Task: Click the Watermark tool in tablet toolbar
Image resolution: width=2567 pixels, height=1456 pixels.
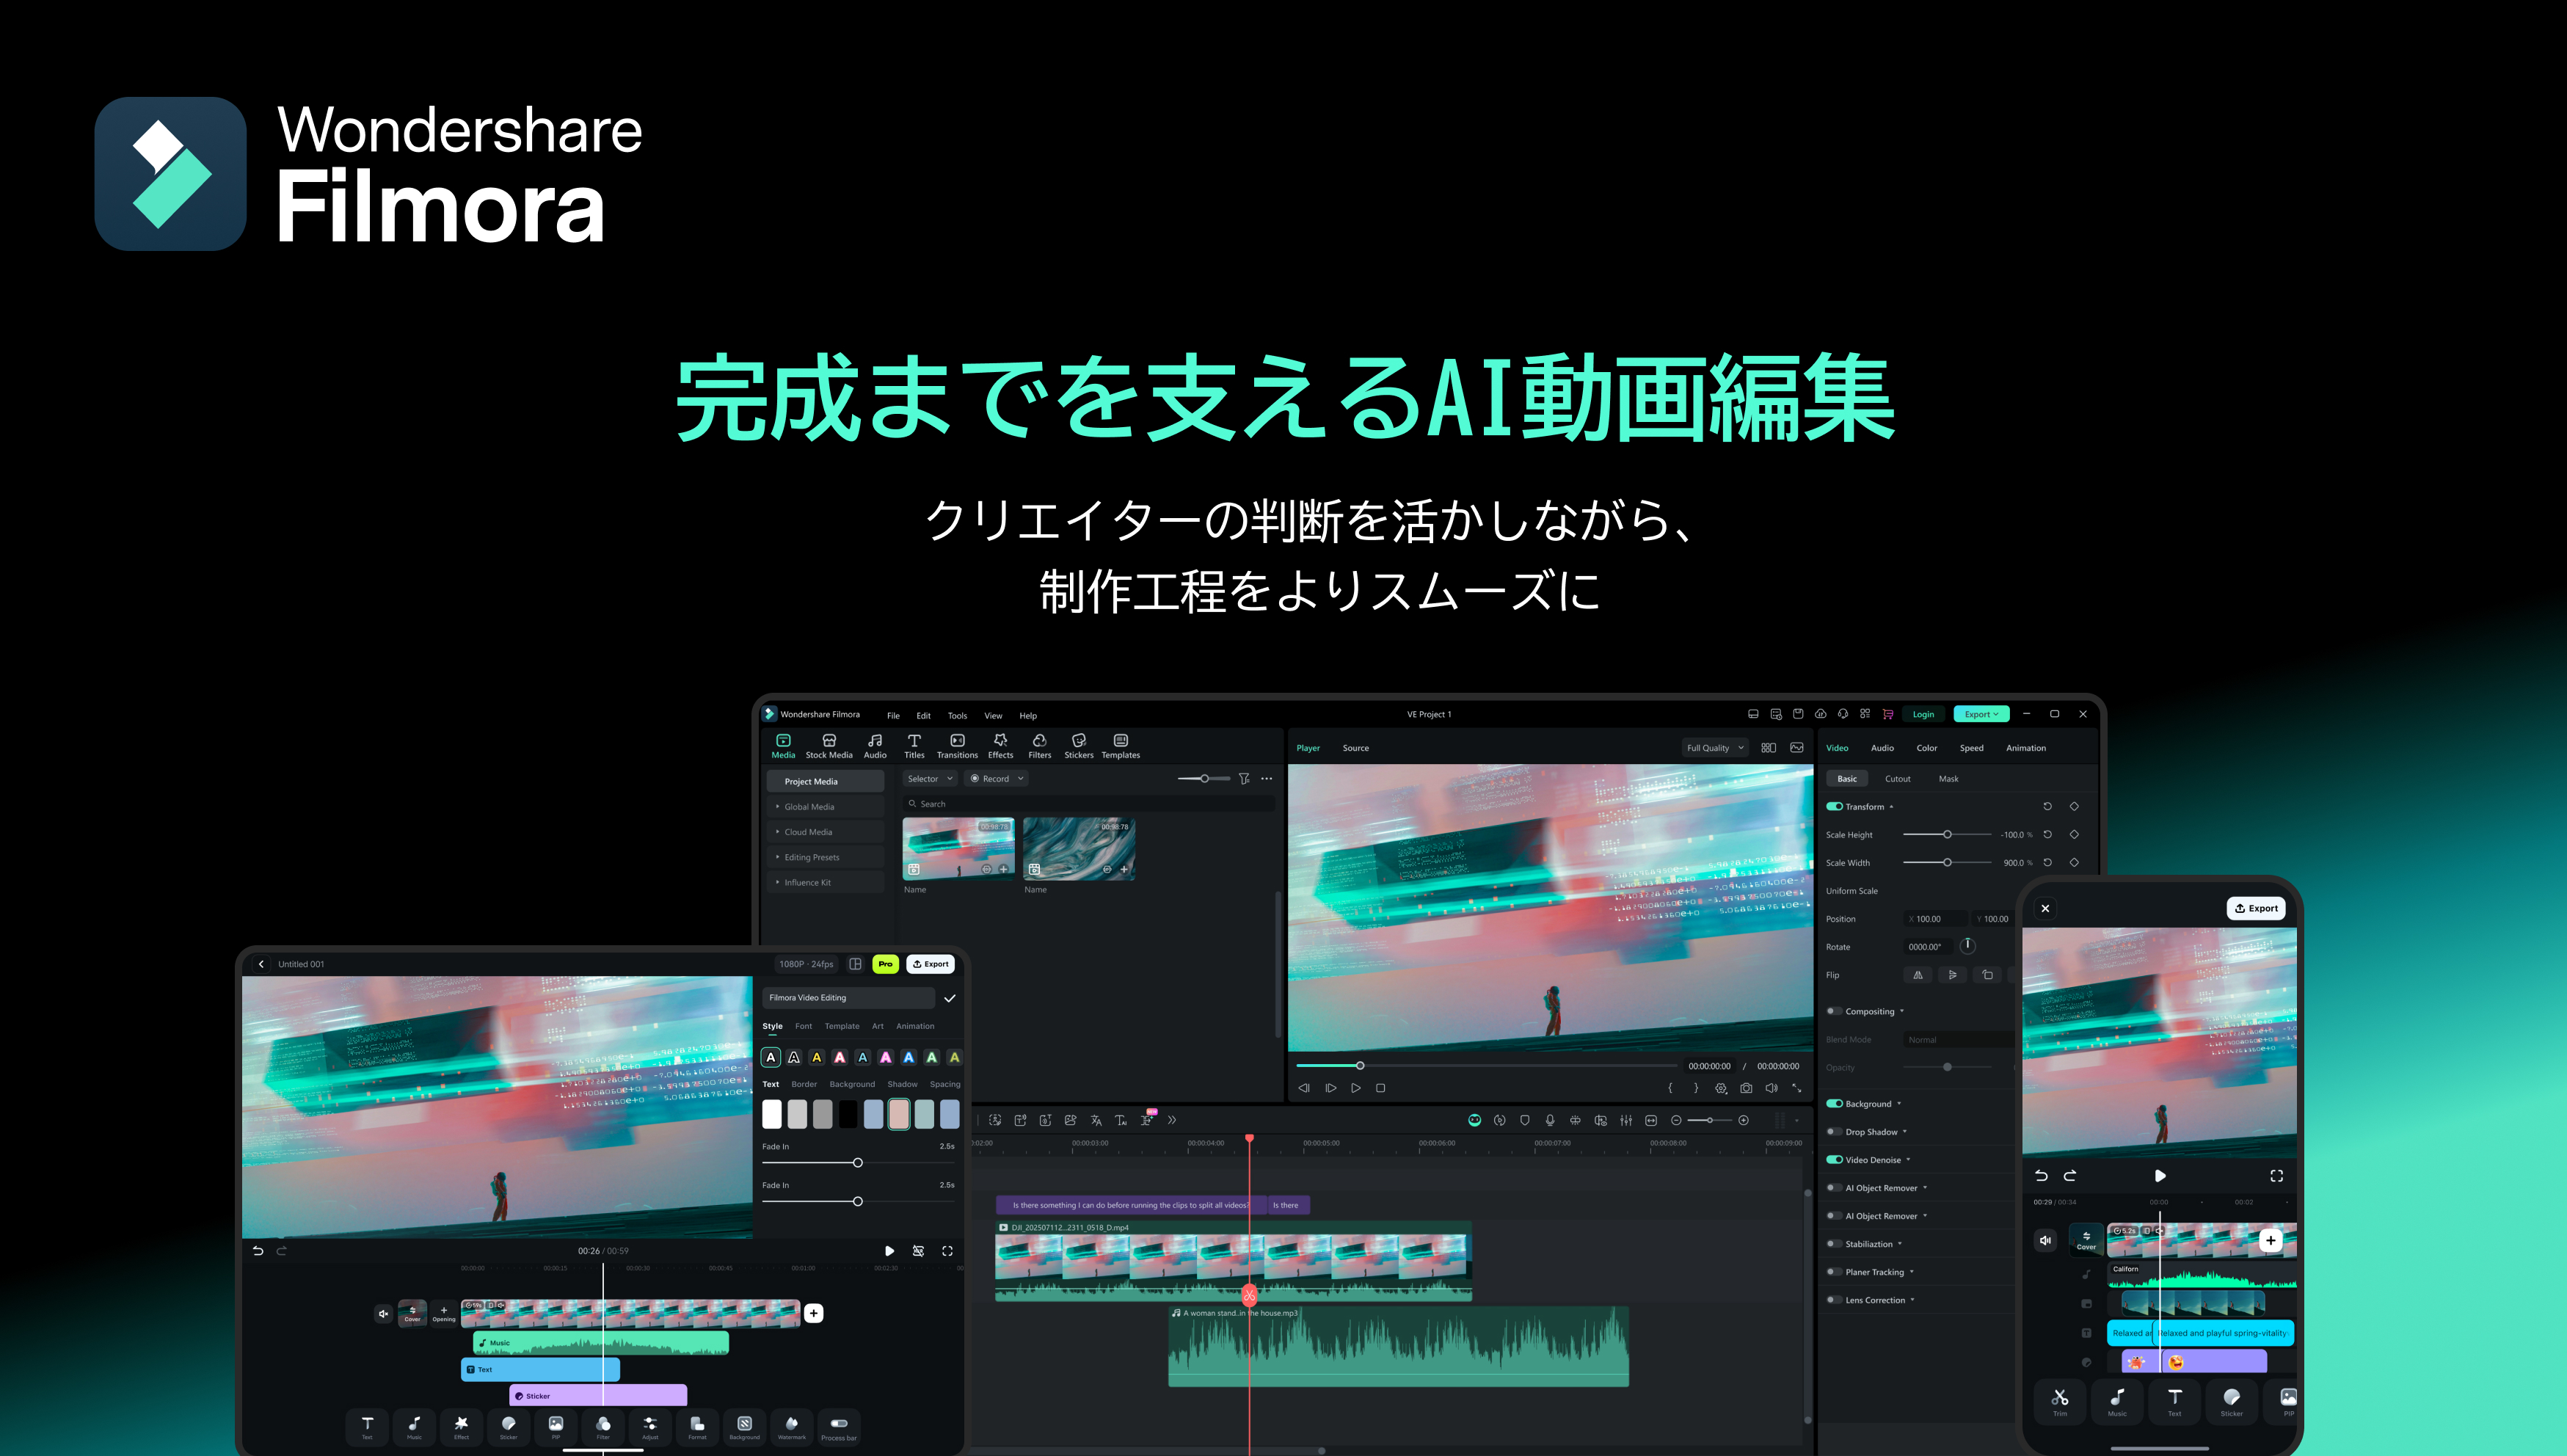Action: [792, 1427]
